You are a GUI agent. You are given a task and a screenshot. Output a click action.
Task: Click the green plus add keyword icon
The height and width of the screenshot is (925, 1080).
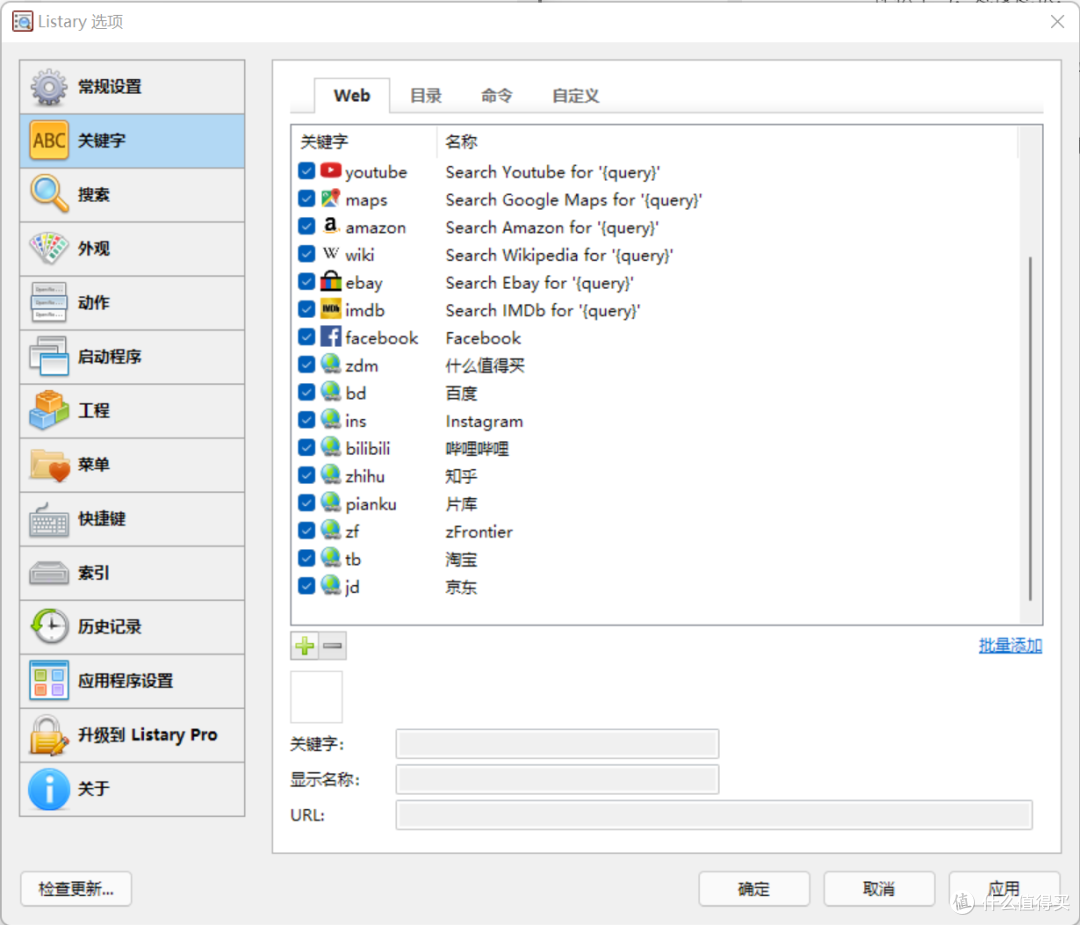304,646
